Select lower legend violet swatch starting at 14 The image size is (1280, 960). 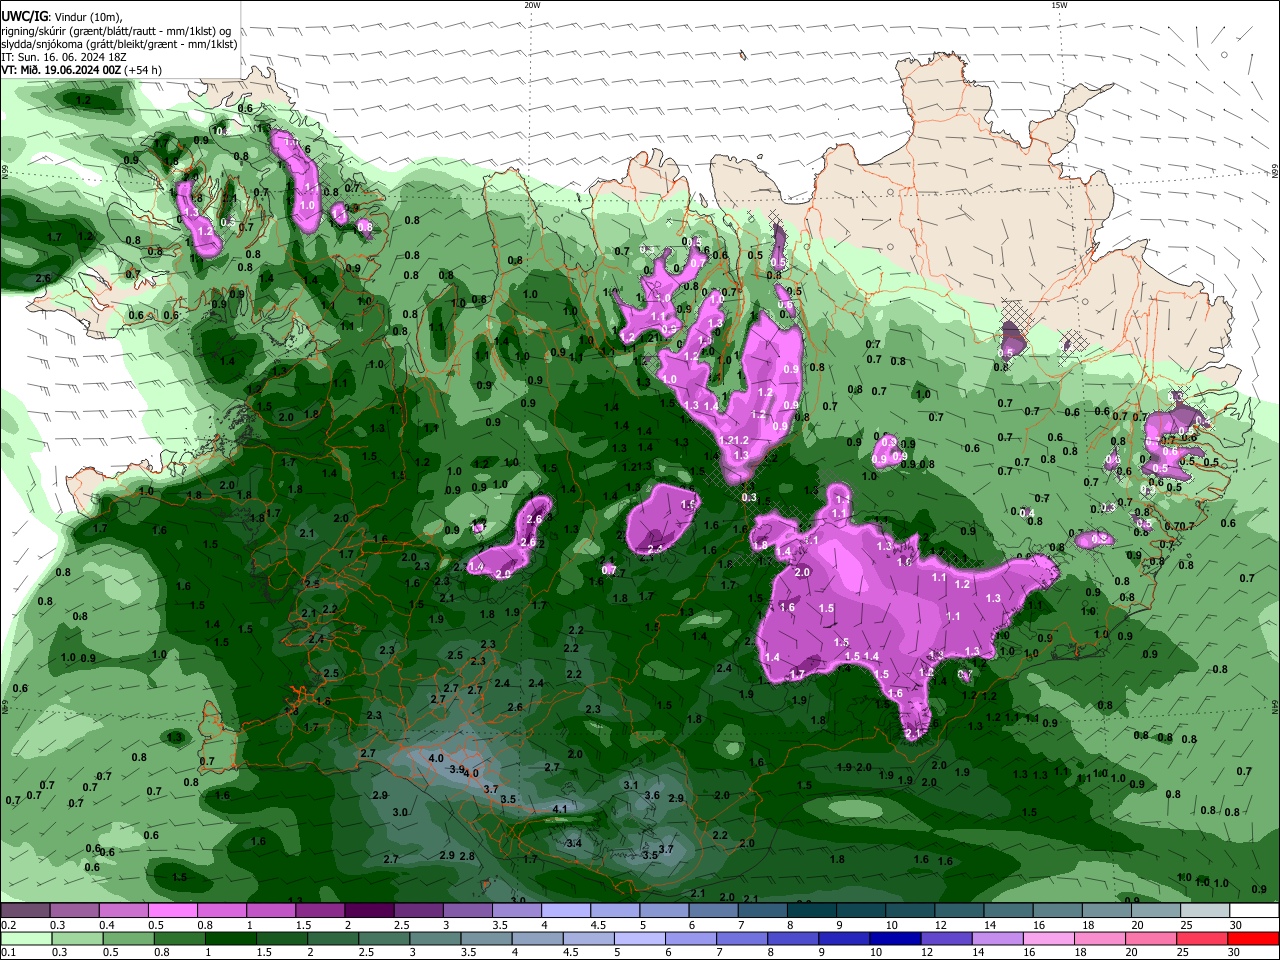click(999, 939)
